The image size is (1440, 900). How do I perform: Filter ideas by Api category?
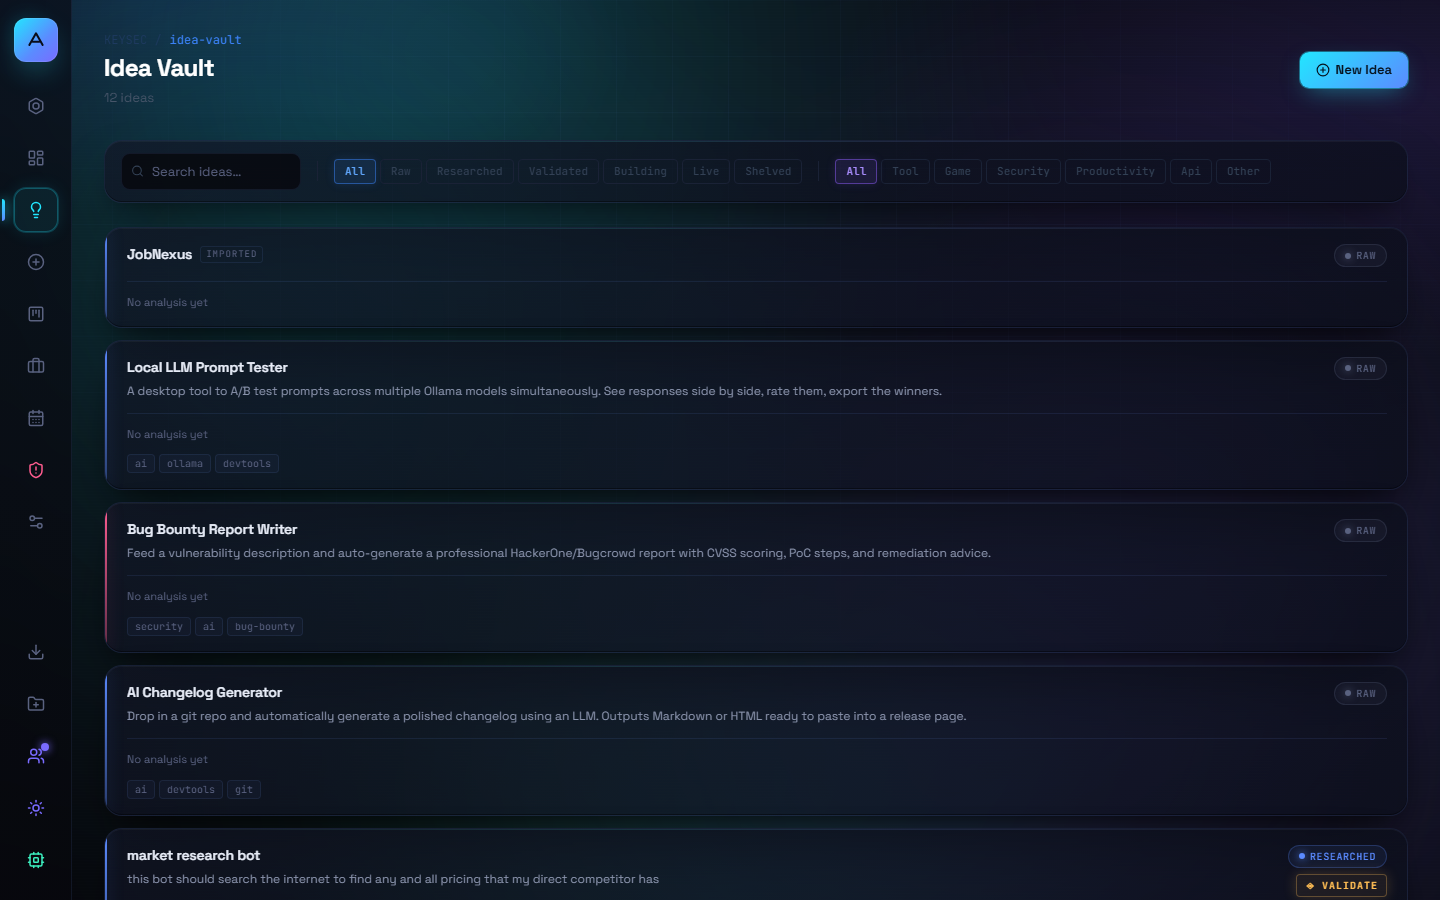[1191, 171]
